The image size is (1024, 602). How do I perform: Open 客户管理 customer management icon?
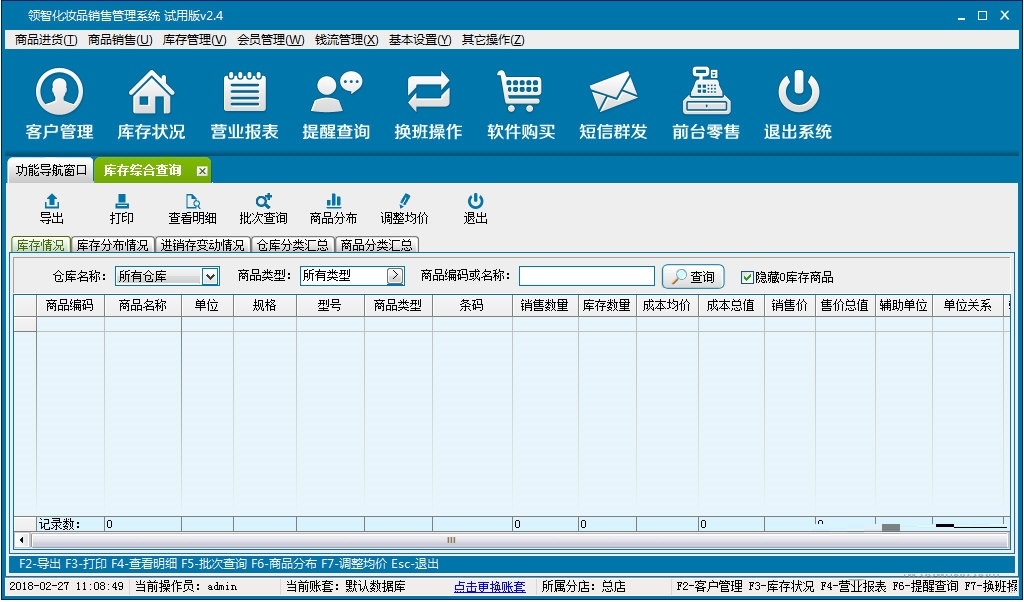point(59,93)
